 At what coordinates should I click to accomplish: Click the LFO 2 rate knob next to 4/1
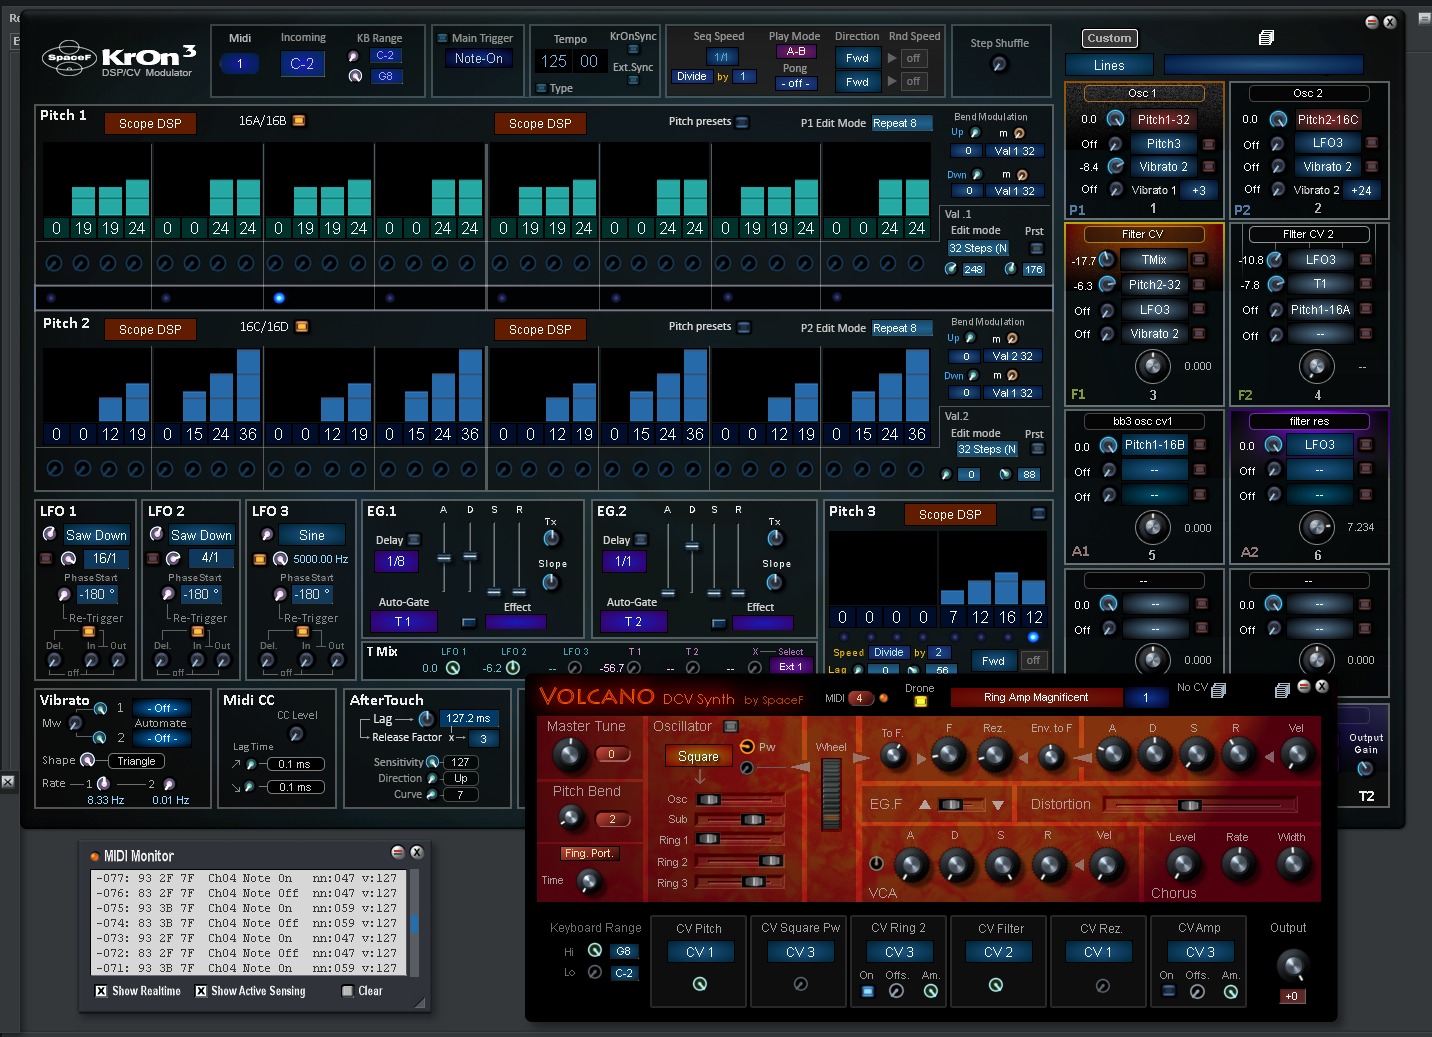(173, 559)
